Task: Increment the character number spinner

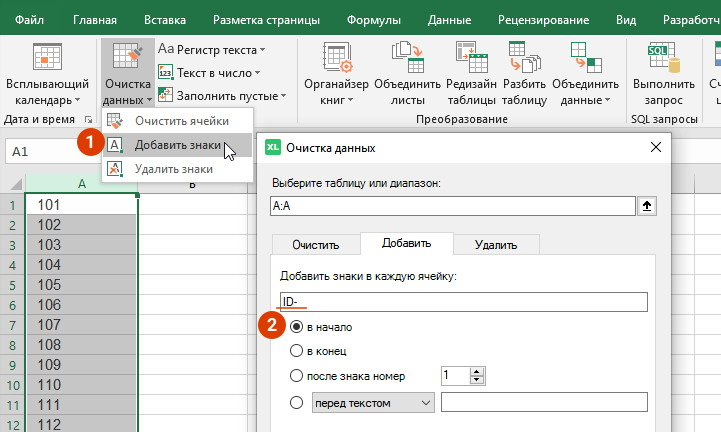Action: pyautogui.click(x=477, y=371)
